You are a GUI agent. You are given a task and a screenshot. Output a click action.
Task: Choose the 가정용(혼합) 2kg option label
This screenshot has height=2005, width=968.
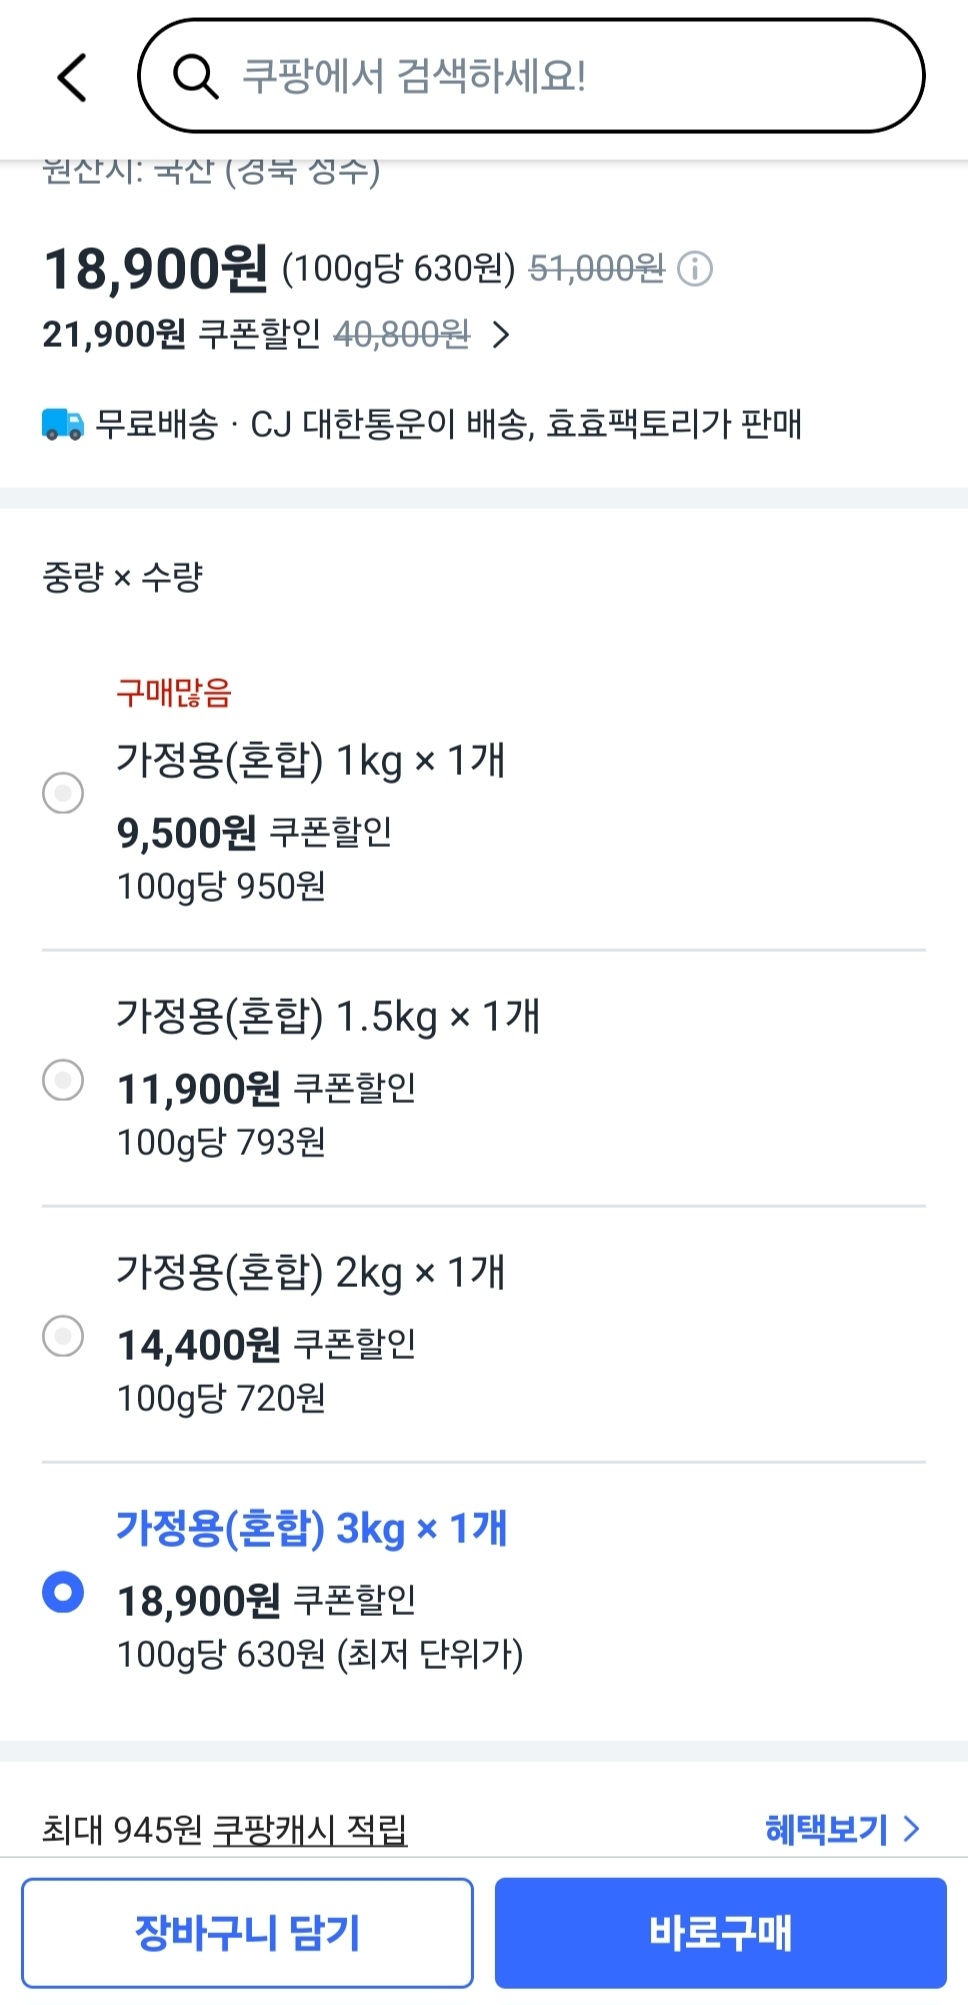(x=310, y=1273)
